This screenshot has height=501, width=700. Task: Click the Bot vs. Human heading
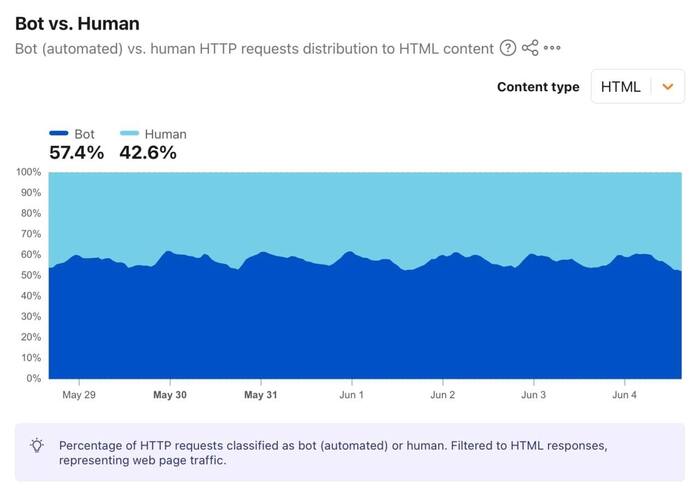[77, 24]
